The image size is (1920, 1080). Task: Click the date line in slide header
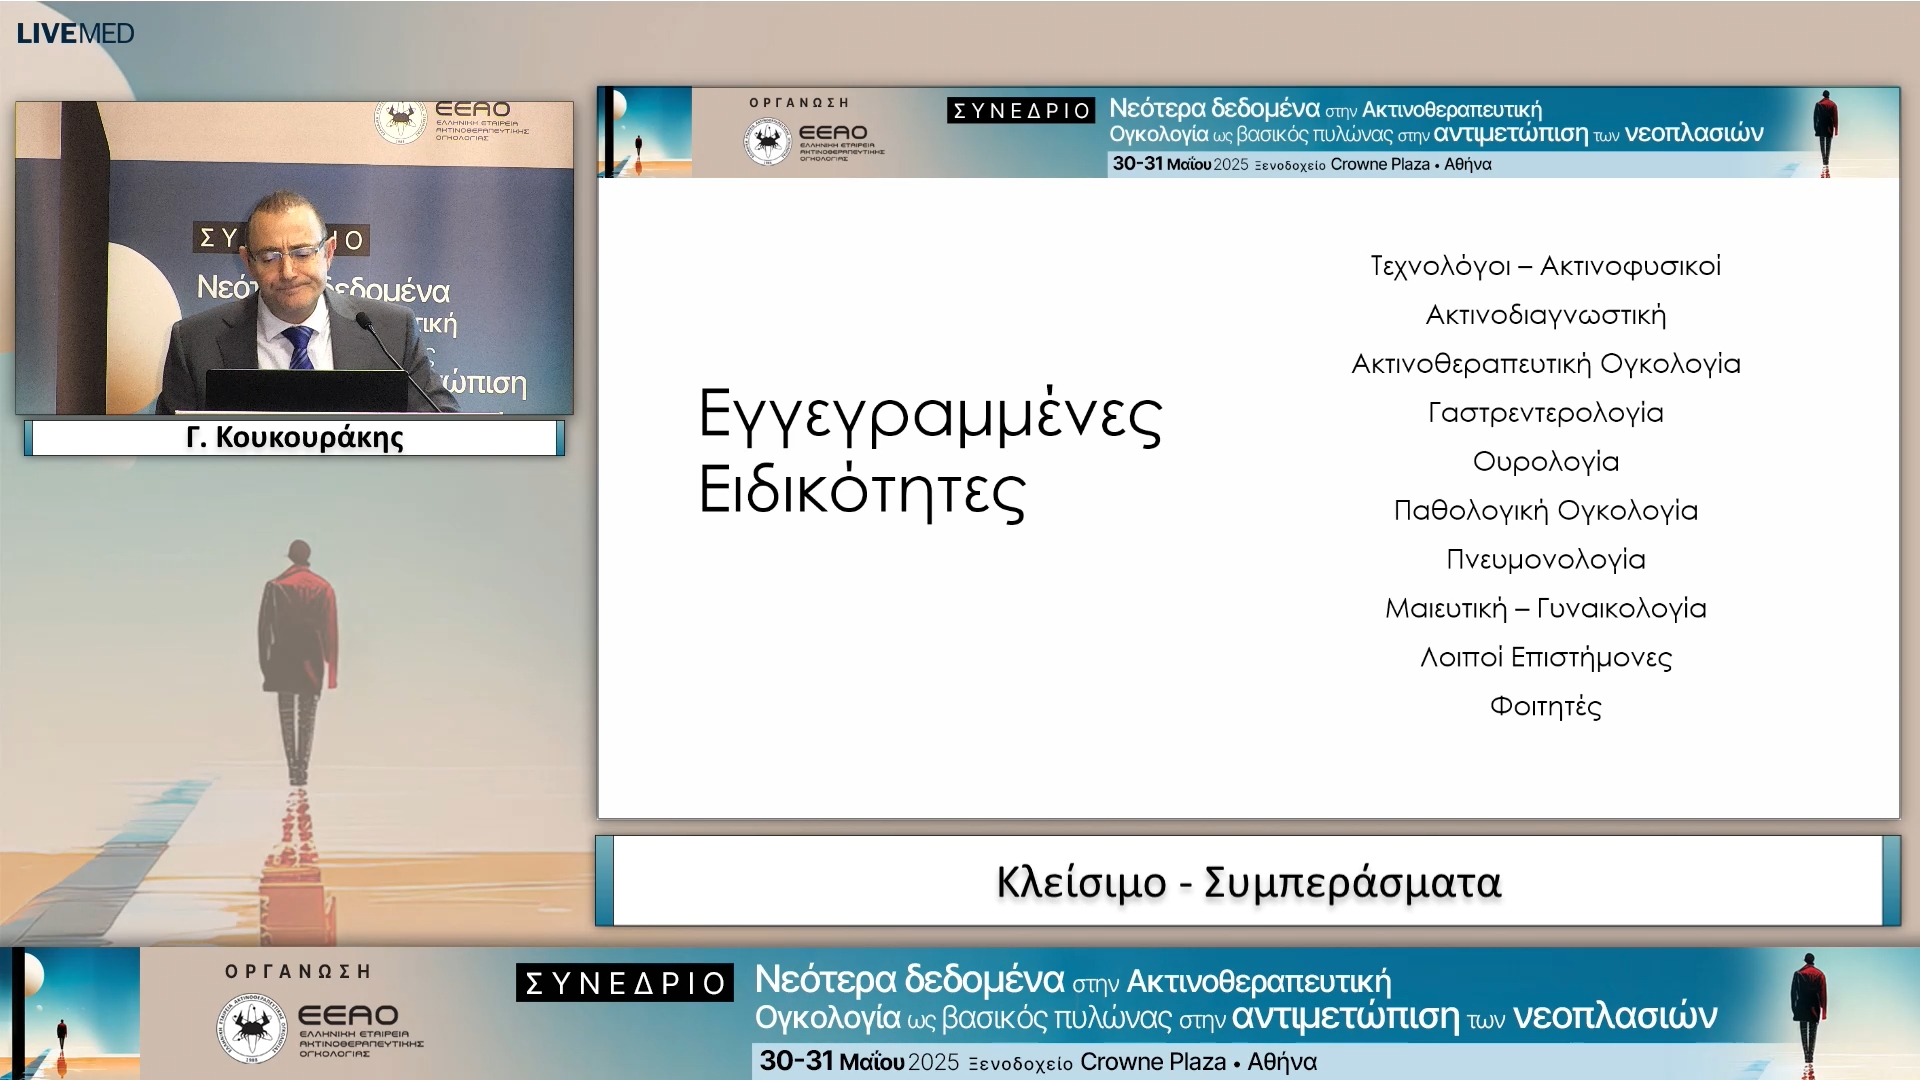coord(1302,164)
